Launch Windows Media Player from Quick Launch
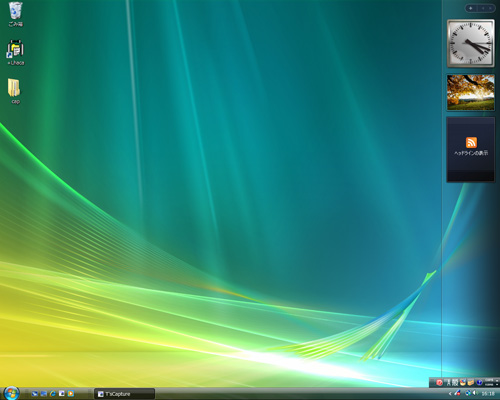The width and height of the screenshot is (500, 400). point(71,394)
